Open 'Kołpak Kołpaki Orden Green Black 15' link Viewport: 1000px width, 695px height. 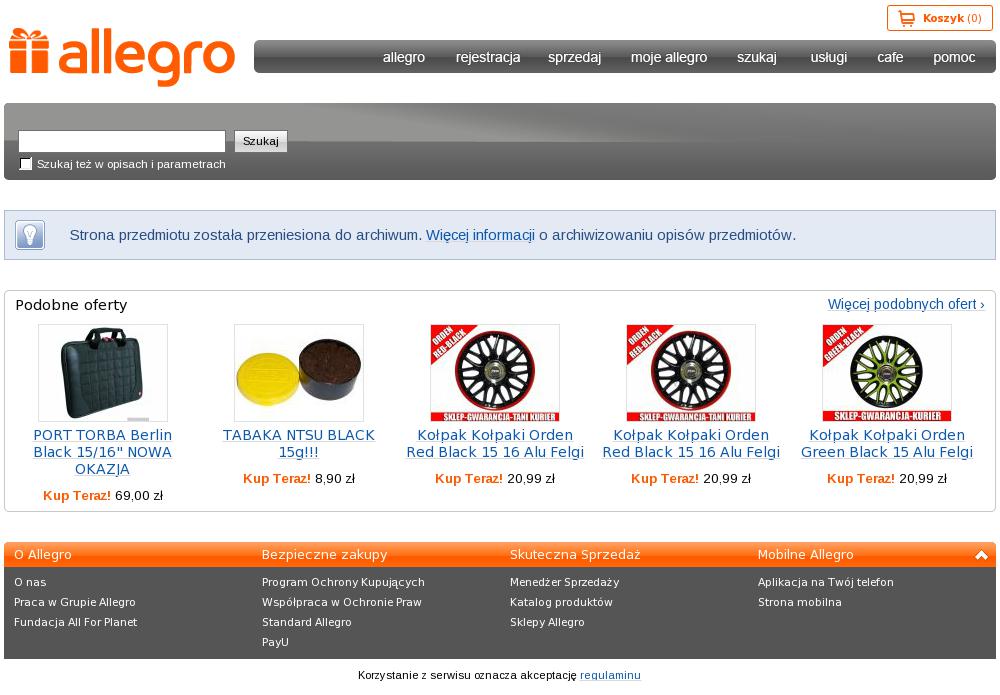coord(887,444)
